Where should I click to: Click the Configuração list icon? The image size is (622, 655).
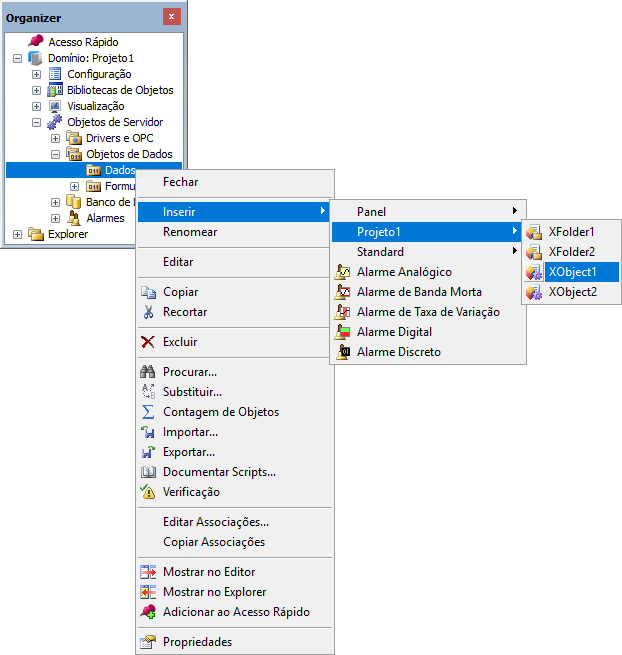pyautogui.click(x=55, y=74)
